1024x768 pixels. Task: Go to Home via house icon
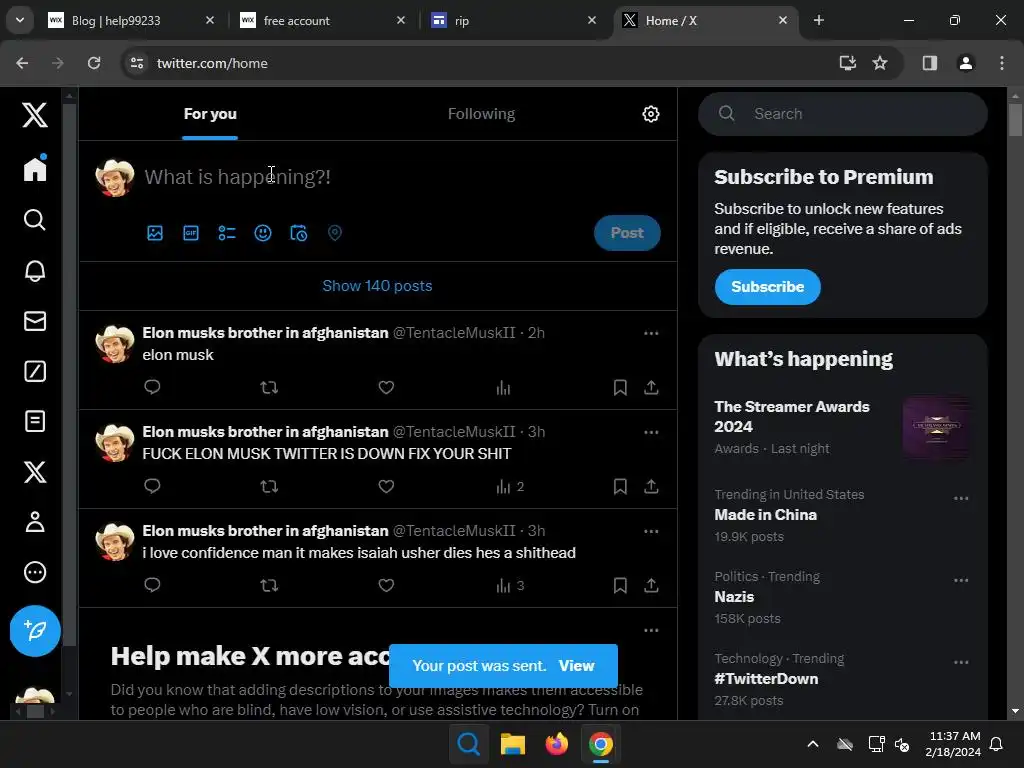(35, 168)
